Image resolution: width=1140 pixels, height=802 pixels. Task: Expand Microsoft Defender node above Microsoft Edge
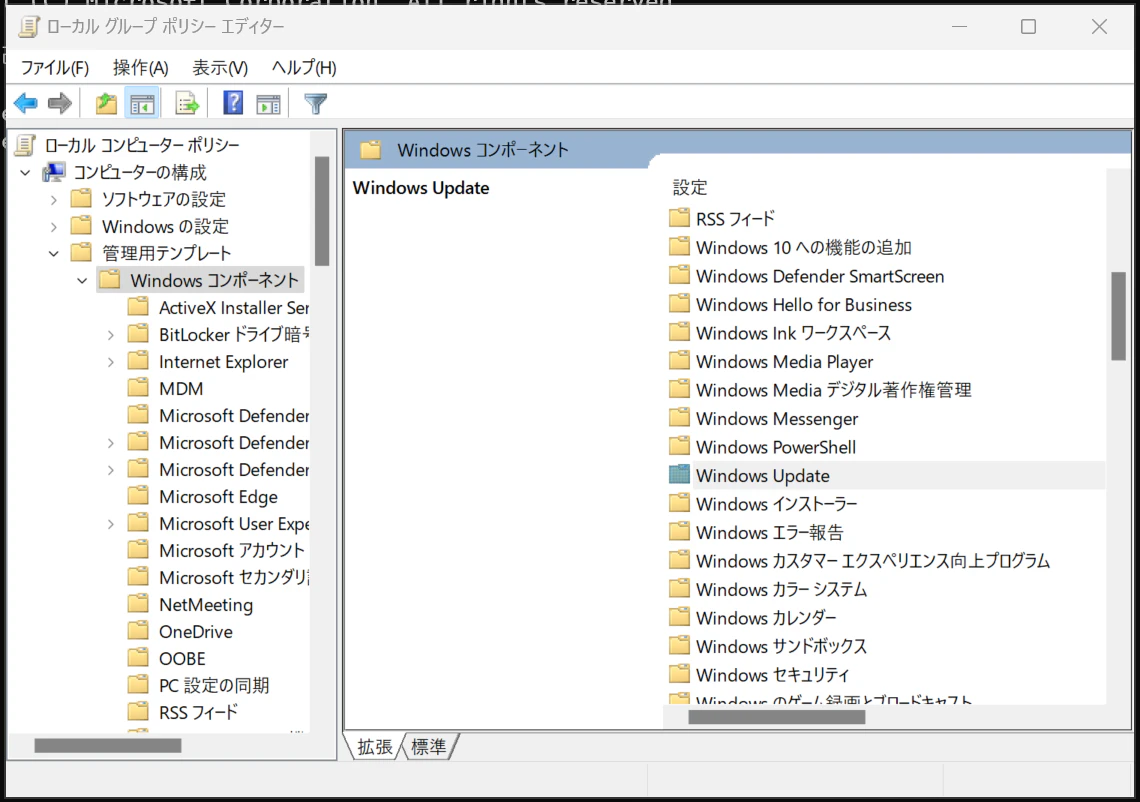tap(111, 470)
